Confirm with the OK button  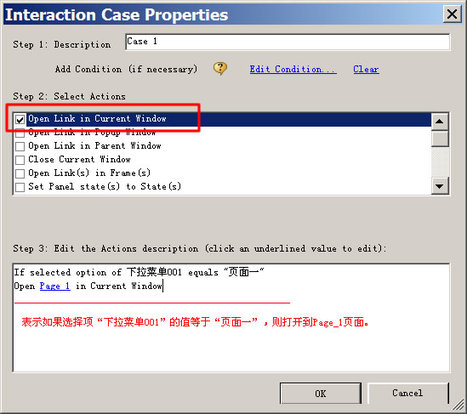pyautogui.click(x=320, y=394)
